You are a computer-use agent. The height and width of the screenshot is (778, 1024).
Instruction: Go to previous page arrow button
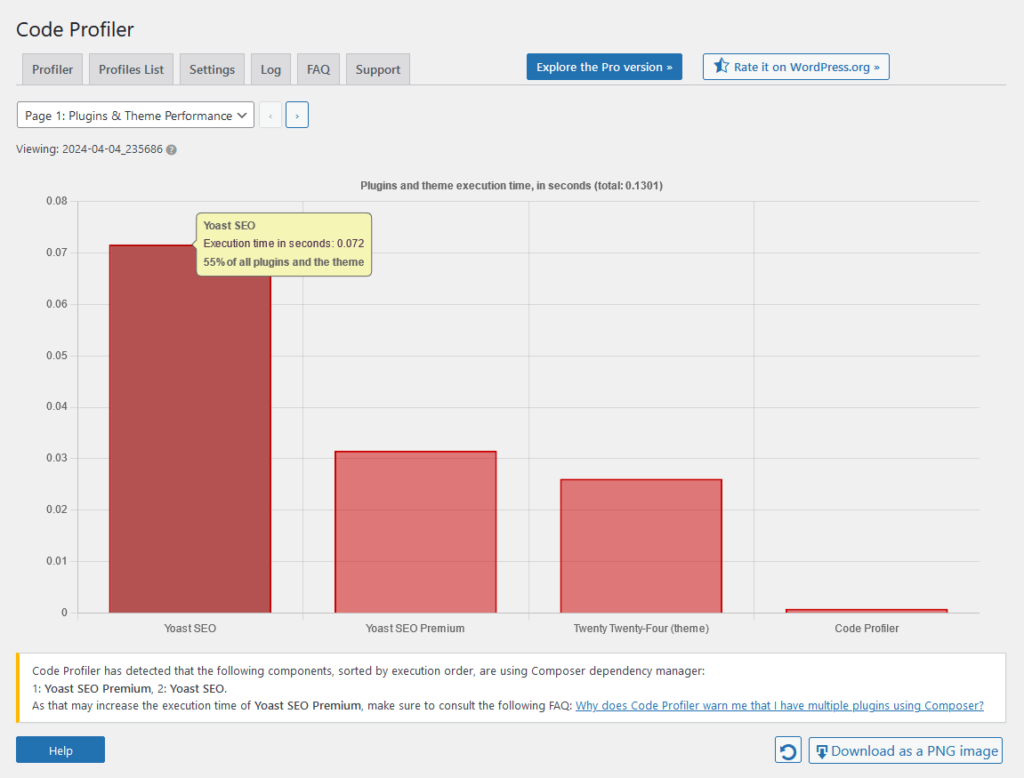pos(270,116)
